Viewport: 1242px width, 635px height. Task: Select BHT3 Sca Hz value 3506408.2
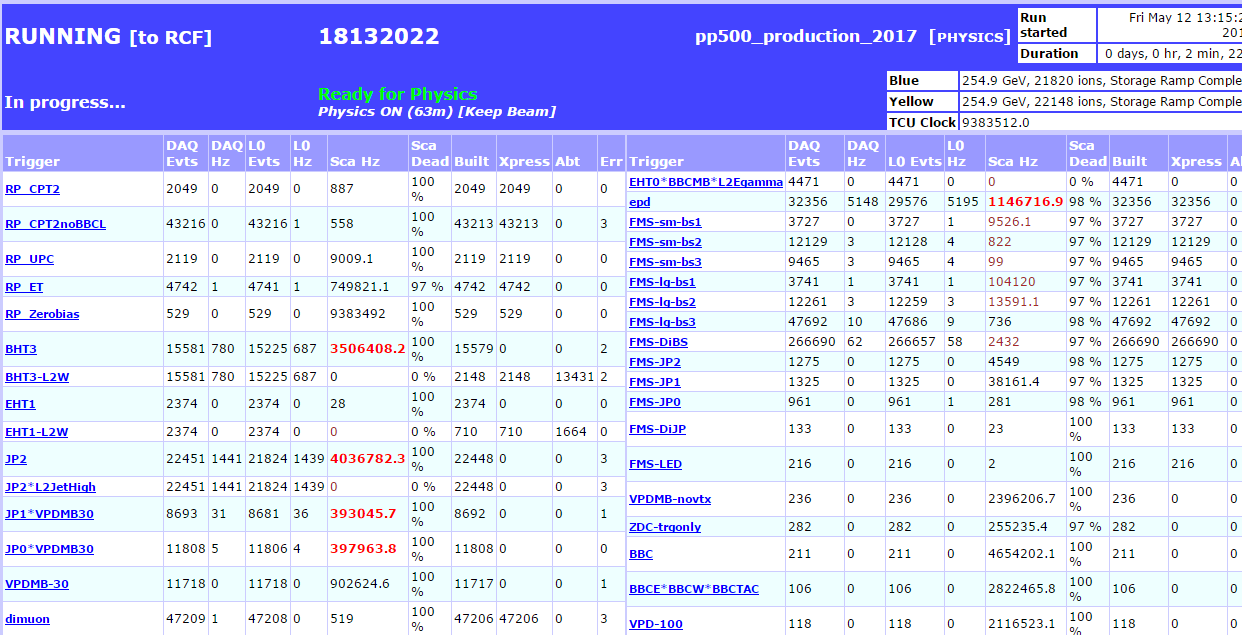368,349
